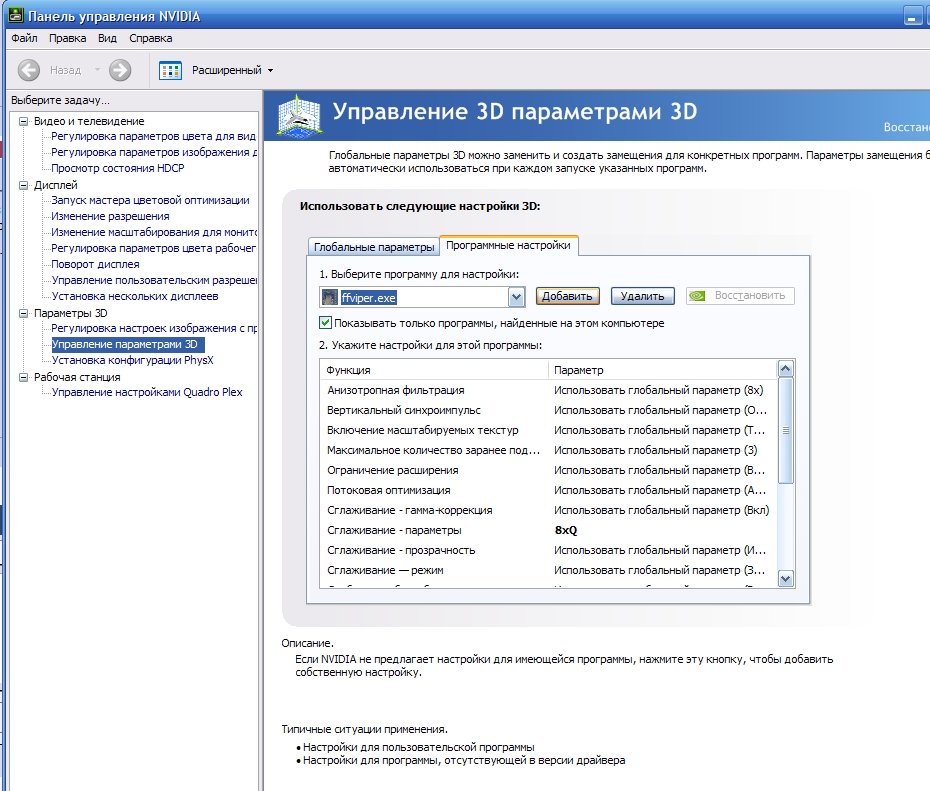Toggle show only programs found checkbox
Screen dimensions: 930x791
point(325,323)
